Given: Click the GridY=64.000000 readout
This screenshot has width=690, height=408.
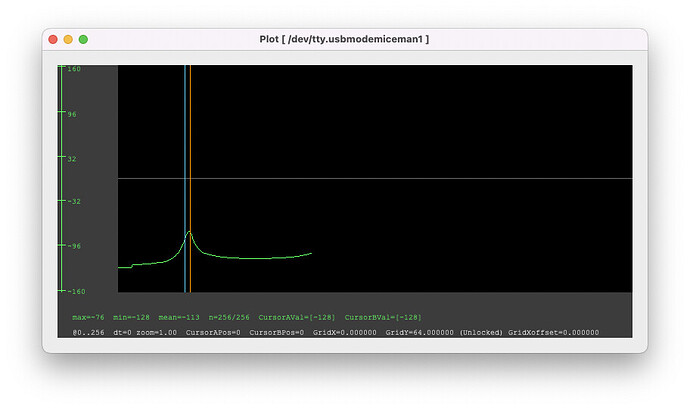Looking at the screenshot, I should point(419,333).
